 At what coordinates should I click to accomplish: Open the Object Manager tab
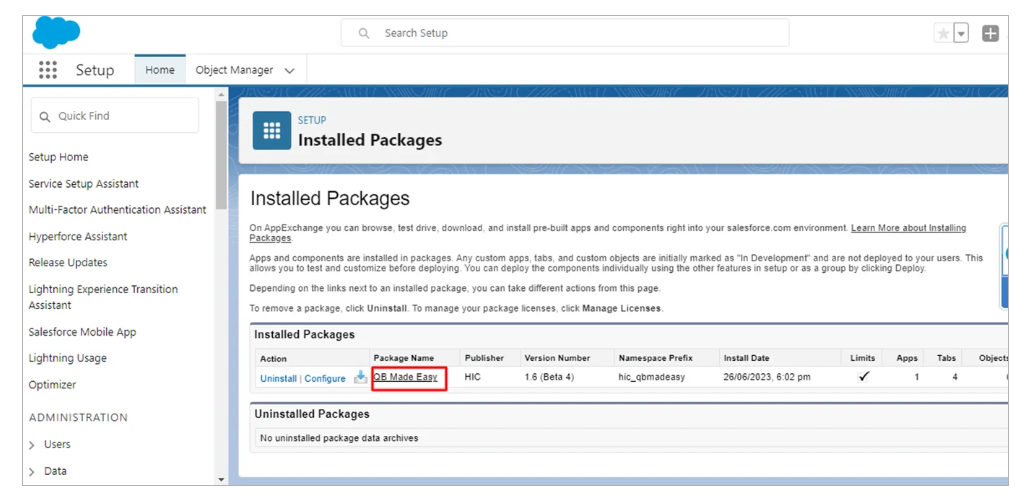tap(234, 70)
